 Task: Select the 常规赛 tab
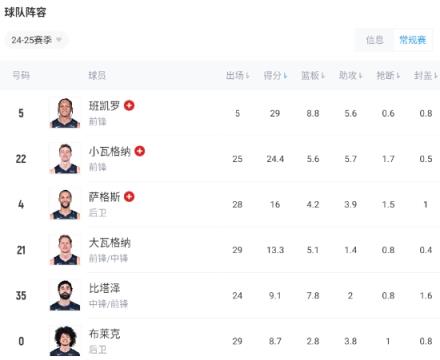[413, 40]
